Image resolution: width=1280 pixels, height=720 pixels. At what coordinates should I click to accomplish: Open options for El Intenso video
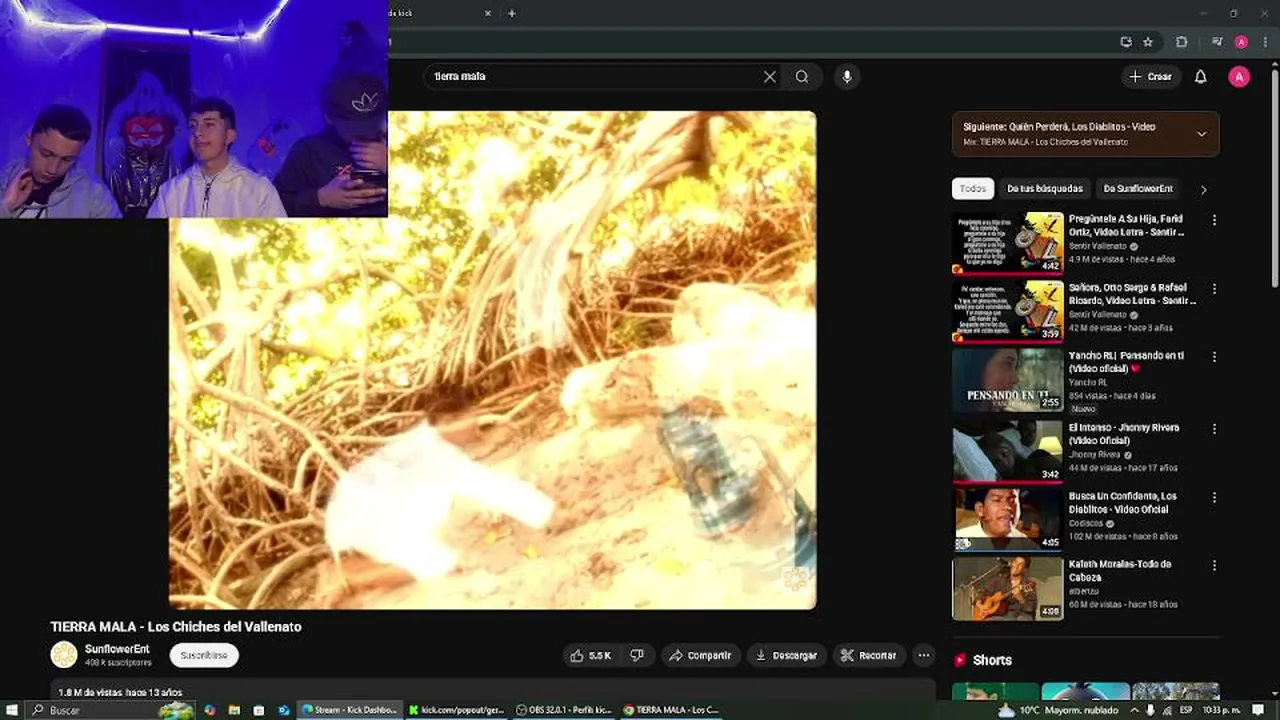1214,429
